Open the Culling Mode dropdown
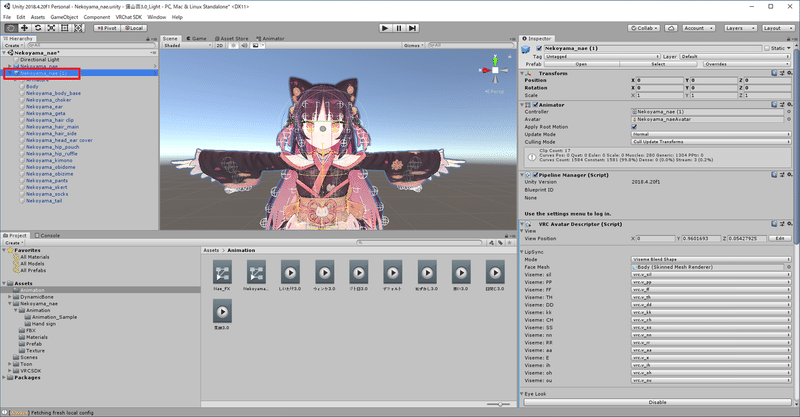 [x=711, y=142]
